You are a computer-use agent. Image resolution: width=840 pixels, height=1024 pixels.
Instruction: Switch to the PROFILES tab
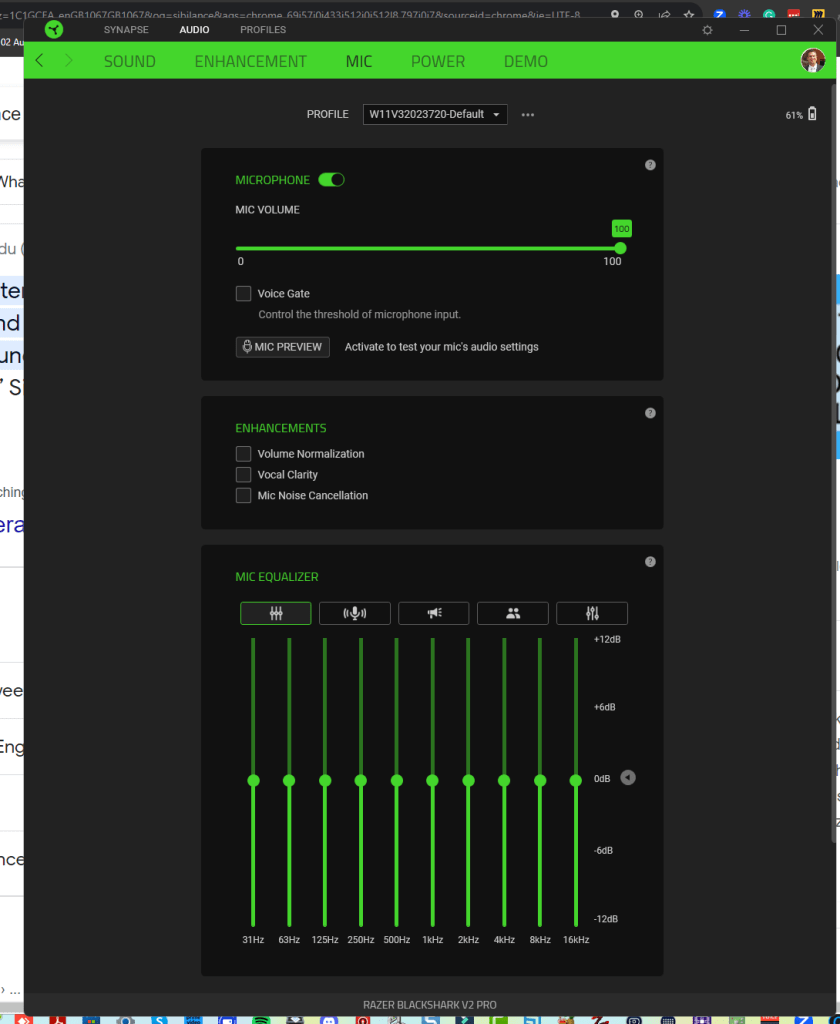click(x=263, y=29)
